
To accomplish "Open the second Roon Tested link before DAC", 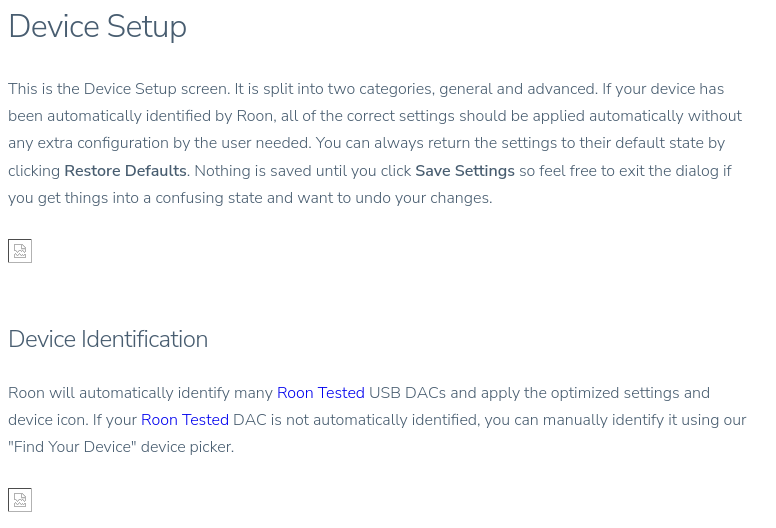I will pyautogui.click(x=185, y=420).
